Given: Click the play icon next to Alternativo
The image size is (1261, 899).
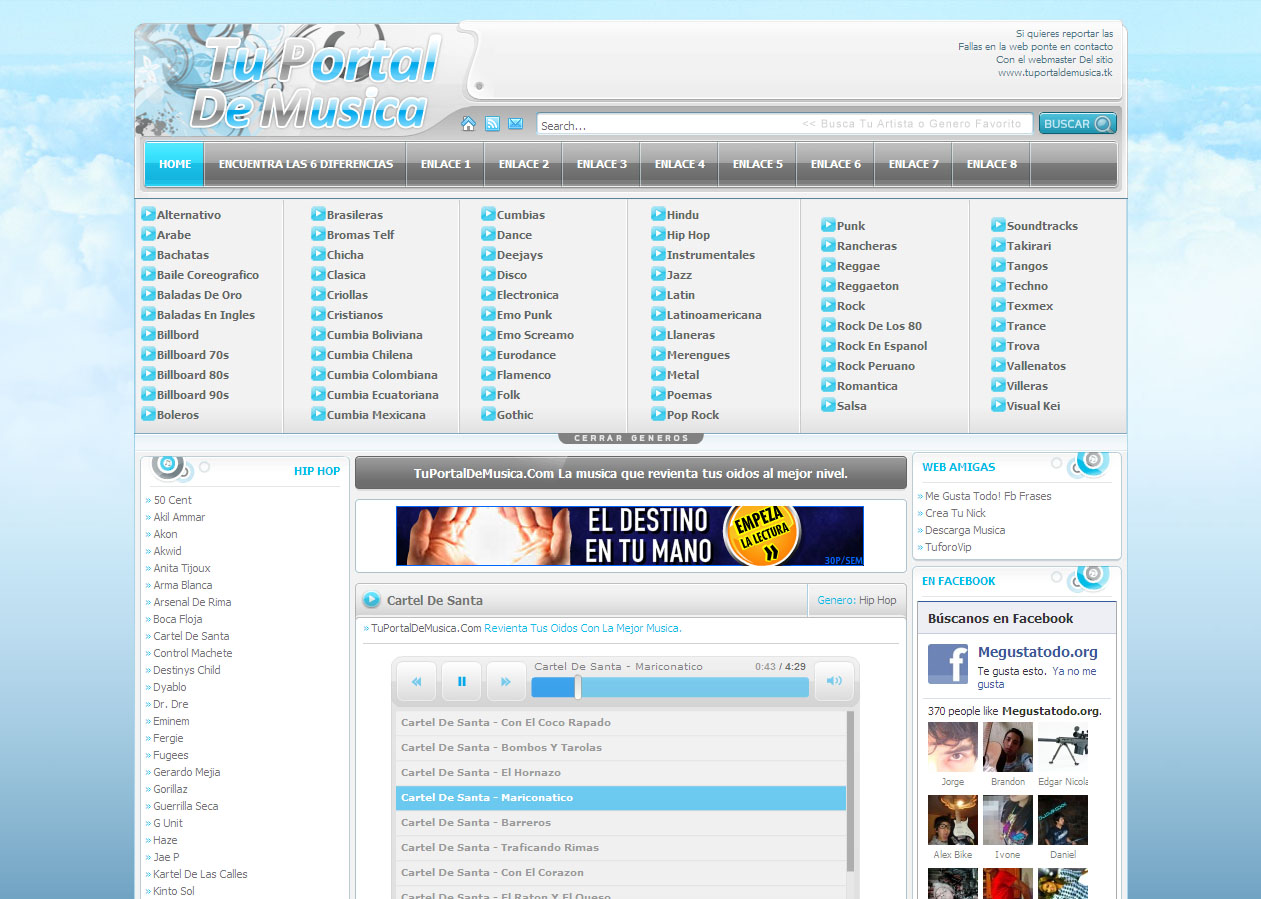Looking at the screenshot, I should [x=148, y=214].
